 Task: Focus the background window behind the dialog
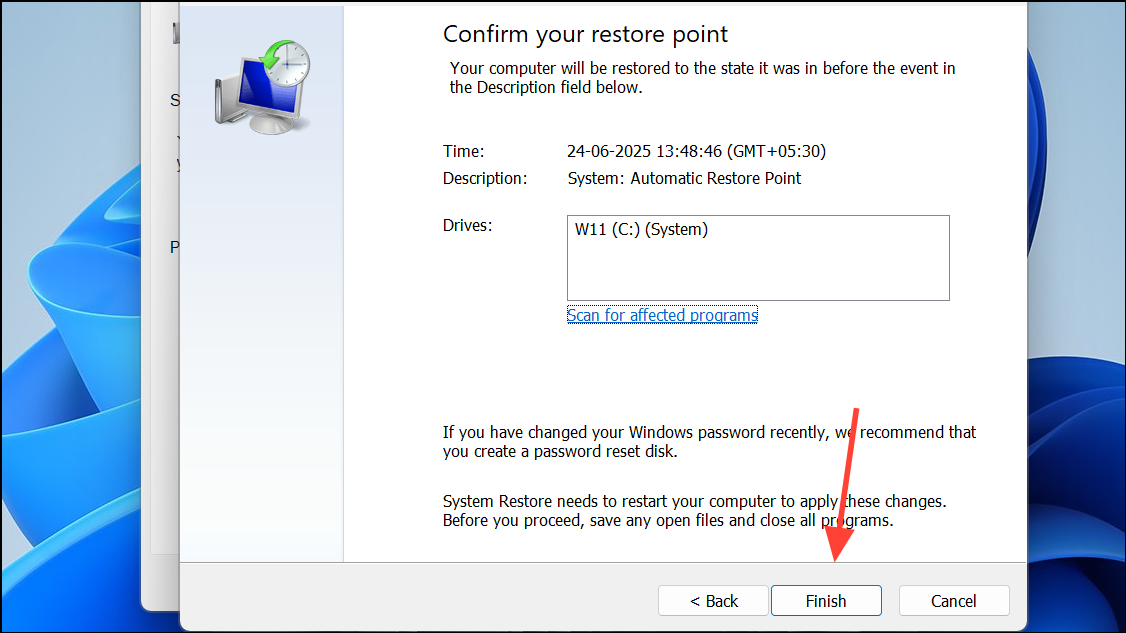click(162, 400)
